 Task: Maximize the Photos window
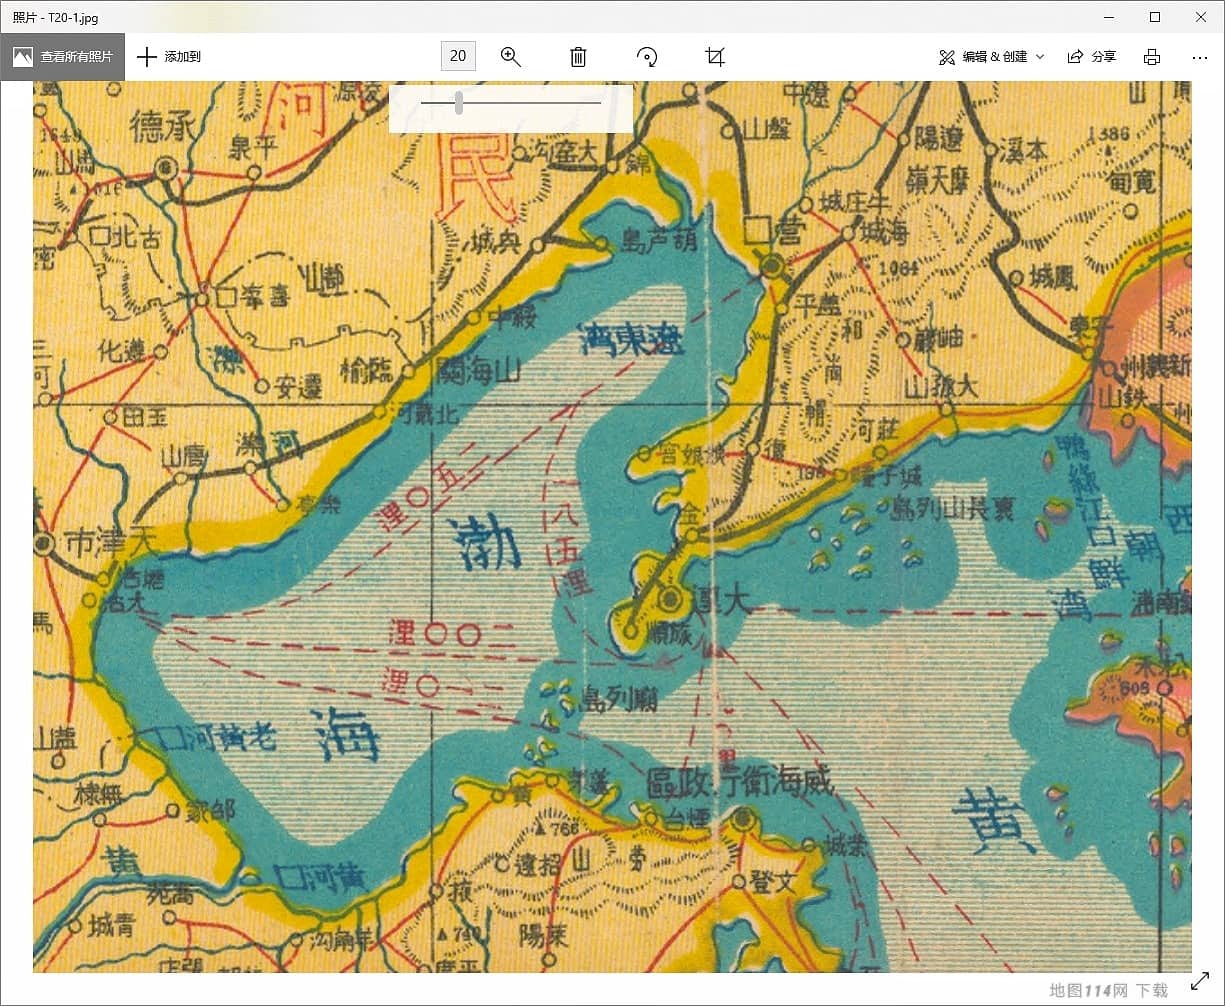tap(1155, 17)
